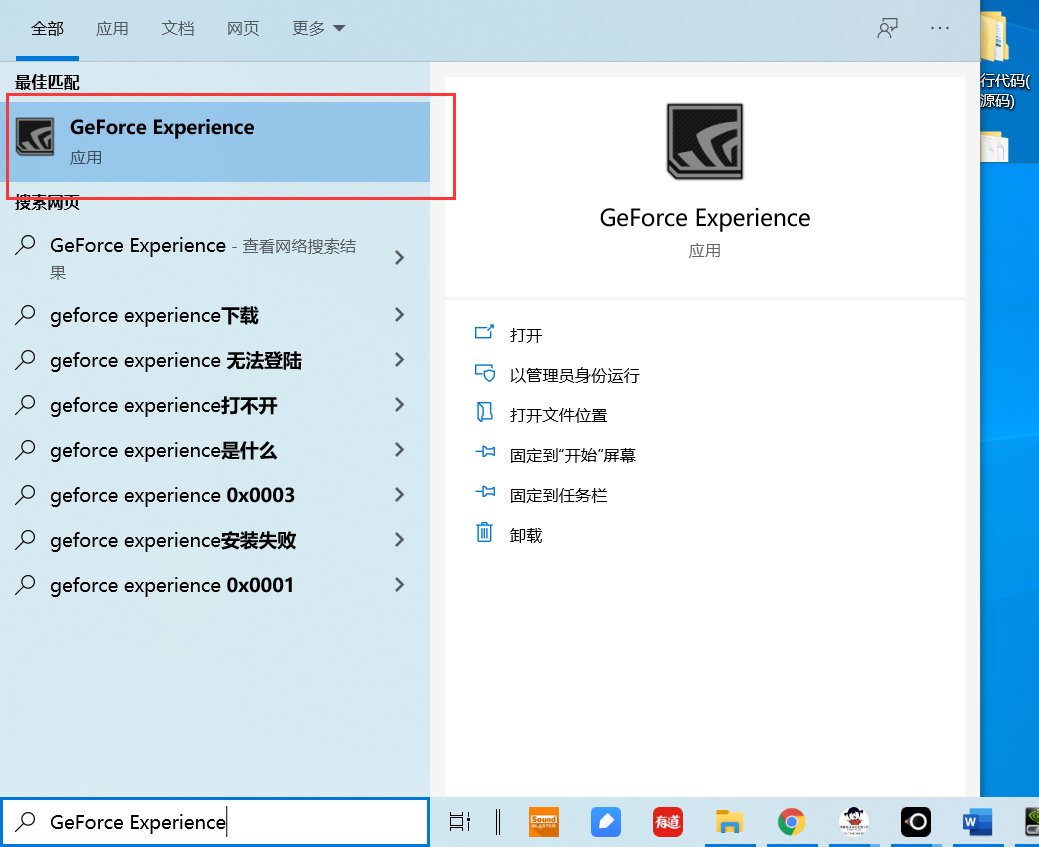Select suggestion geforce experience 无法登陆
The image size is (1039, 847).
click(x=176, y=361)
